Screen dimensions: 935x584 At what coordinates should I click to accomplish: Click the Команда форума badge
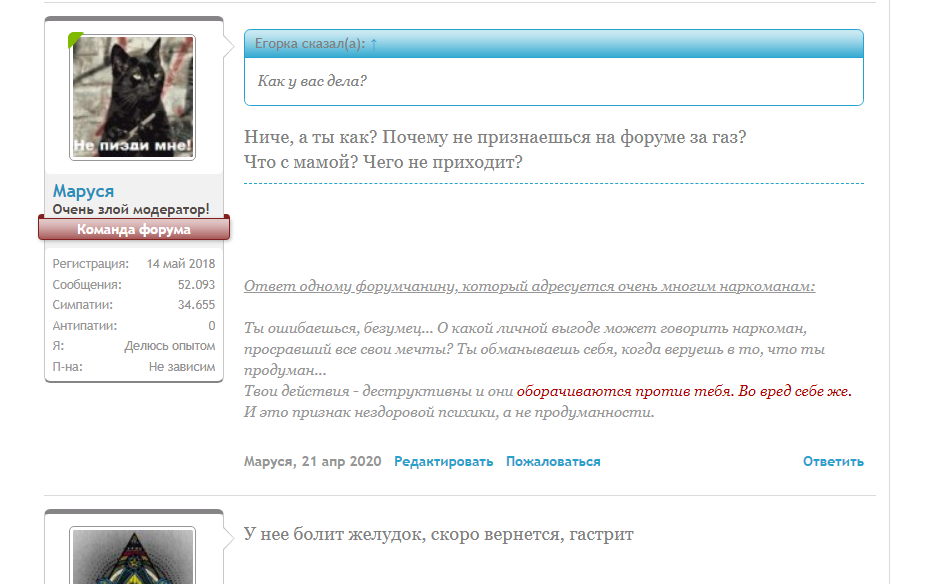(134, 228)
